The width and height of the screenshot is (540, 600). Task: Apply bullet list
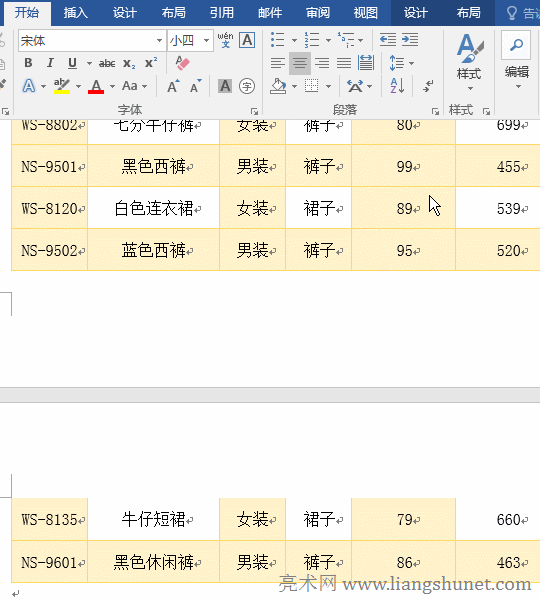click(x=278, y=40)
